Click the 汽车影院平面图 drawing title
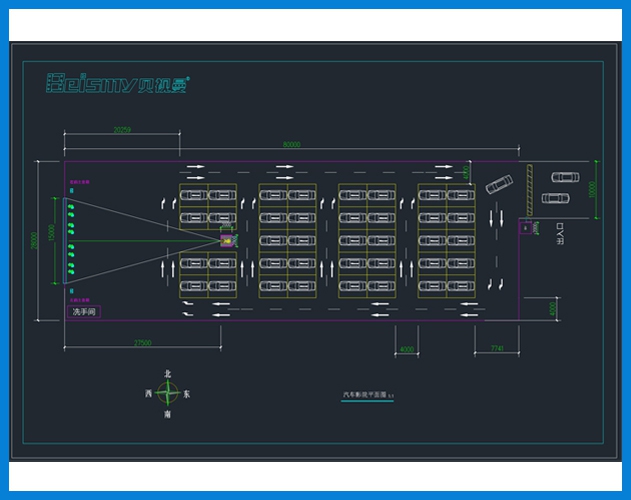Screen dimensions: 631x500 [x=364, y=395]
